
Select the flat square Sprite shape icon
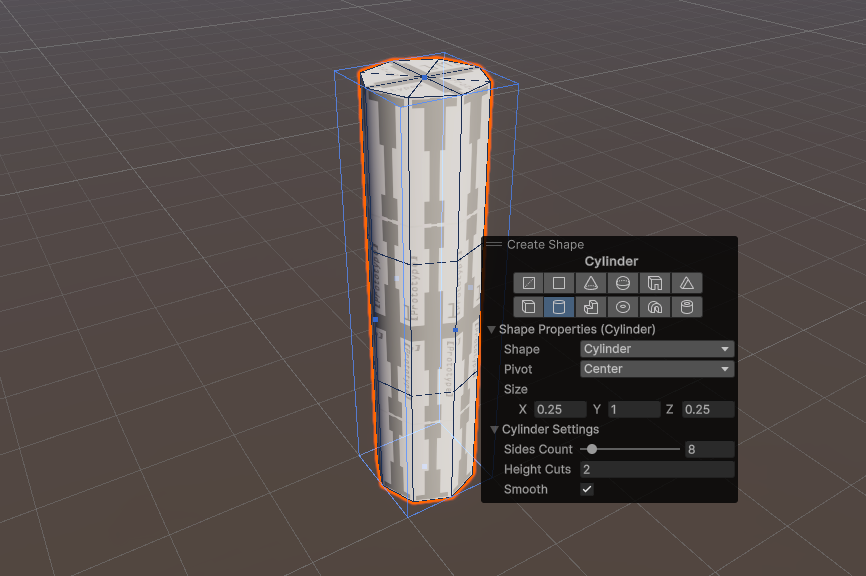point(559,283)
